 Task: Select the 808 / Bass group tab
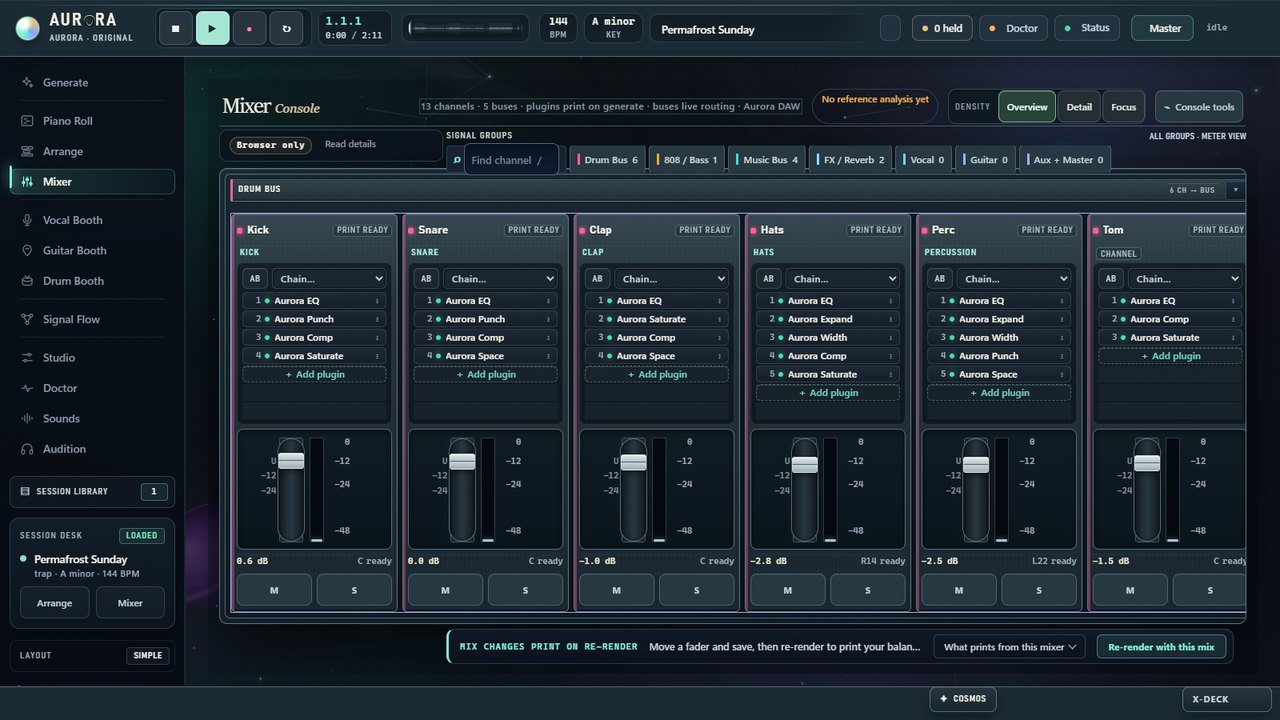687,160
